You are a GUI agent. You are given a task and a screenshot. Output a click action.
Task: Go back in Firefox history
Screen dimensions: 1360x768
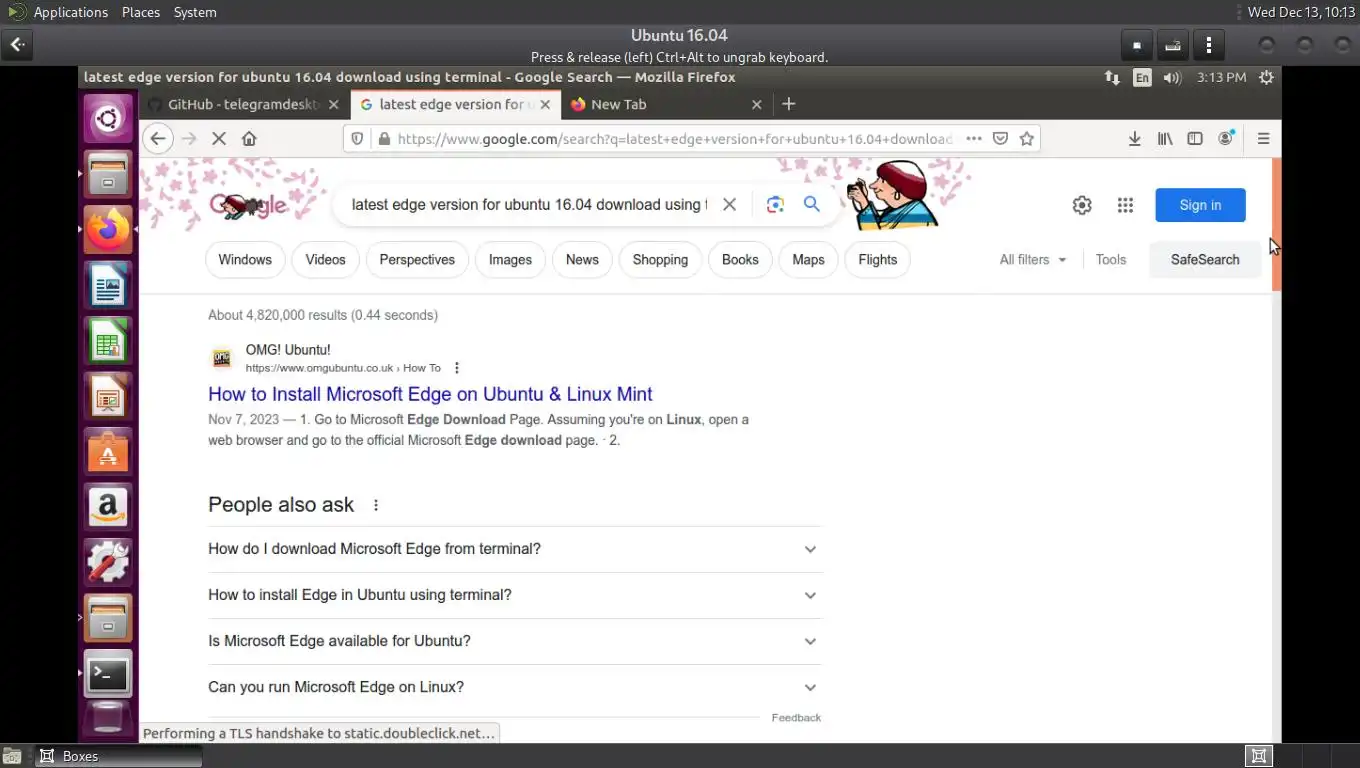[x=157, y=139]
